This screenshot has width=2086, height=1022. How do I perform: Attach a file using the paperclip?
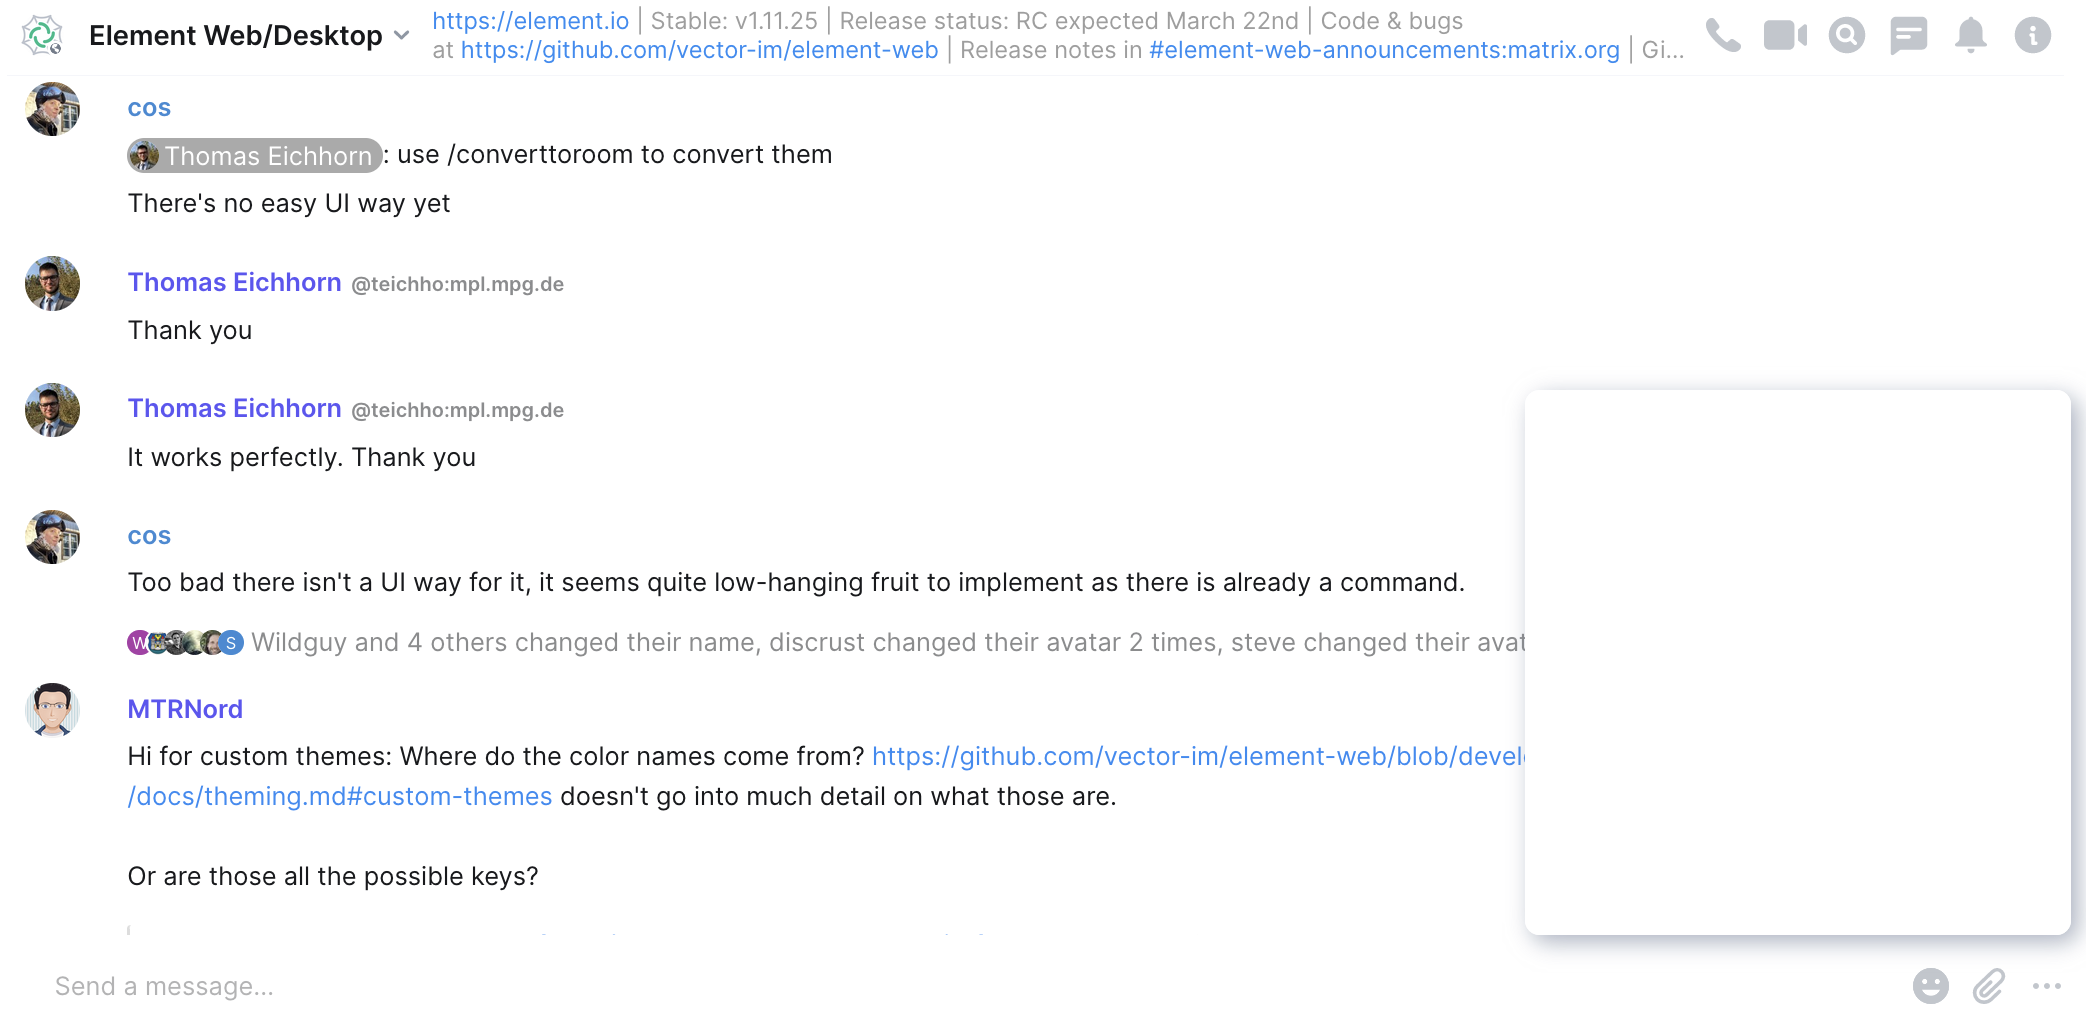point(1990,986)
